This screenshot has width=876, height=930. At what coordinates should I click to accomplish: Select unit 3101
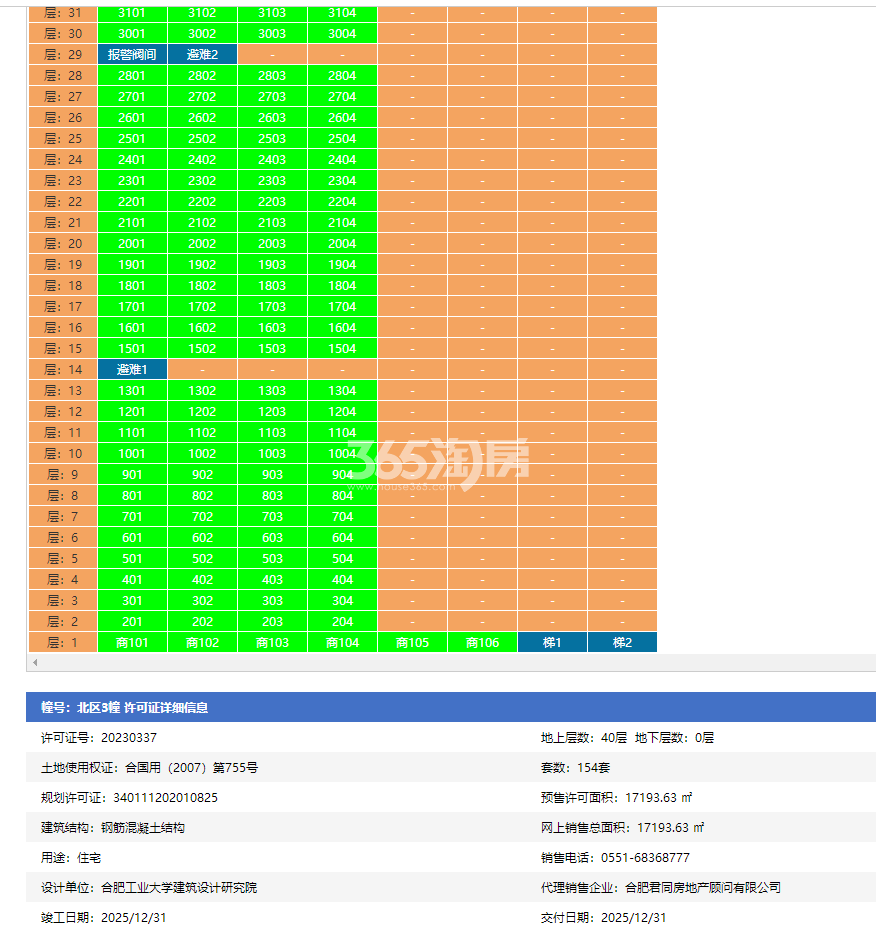click(132, 13)
